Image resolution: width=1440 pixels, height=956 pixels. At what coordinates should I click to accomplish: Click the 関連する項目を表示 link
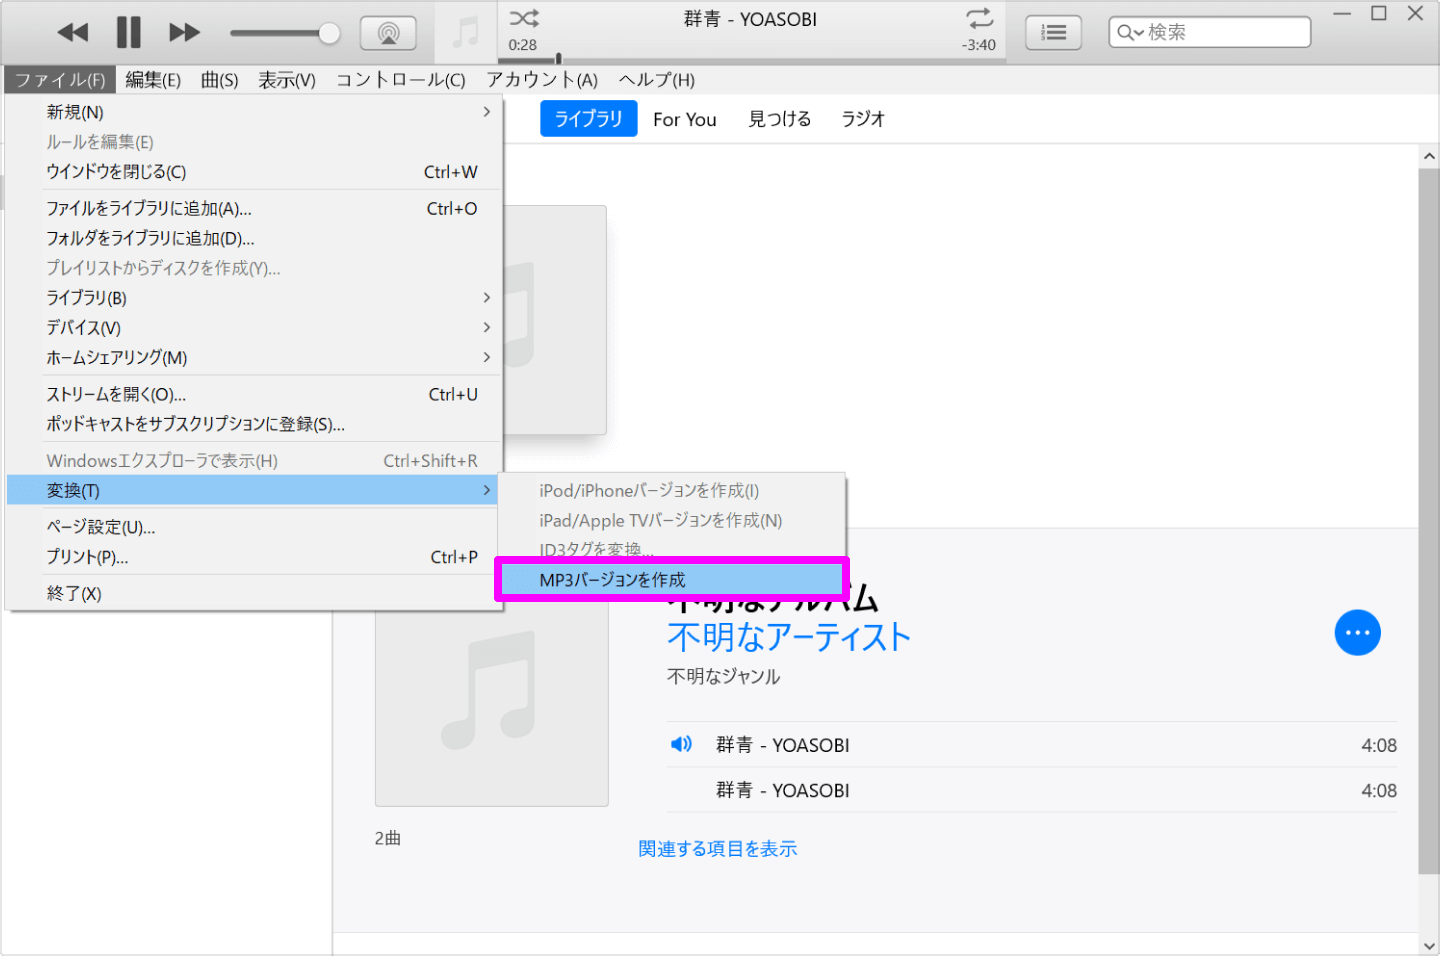[718, 849]
